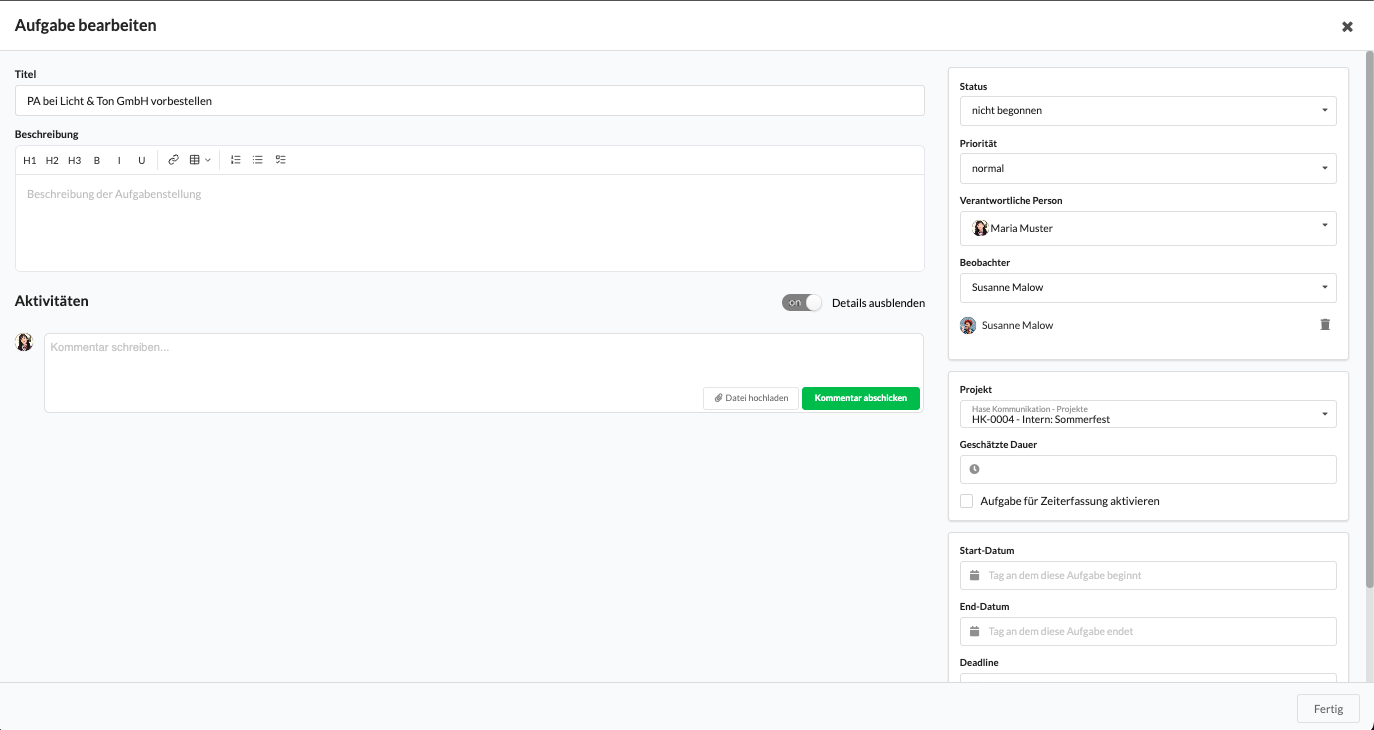Open the Projekt selection dropdown
This screenshot has height=730, width=1374.
point(1147,414)
